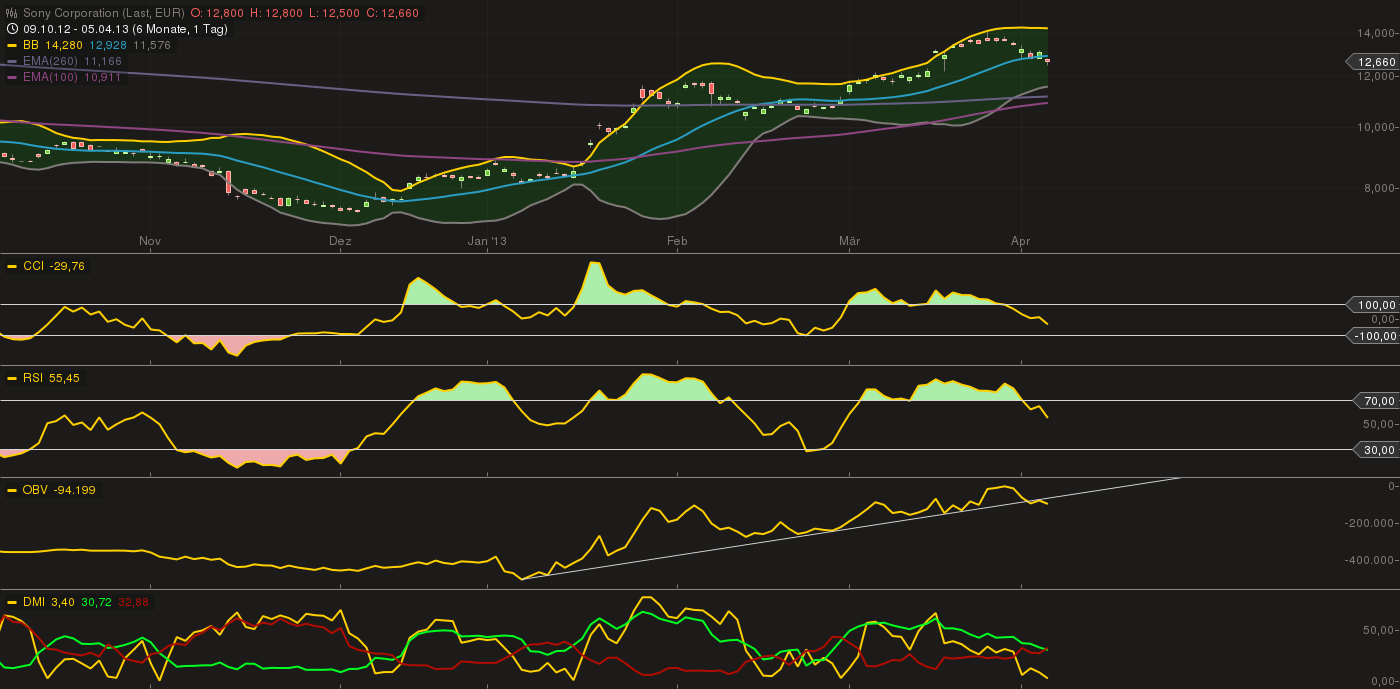
Task: Click the DMI indicator legend marker
Action: 12,602
